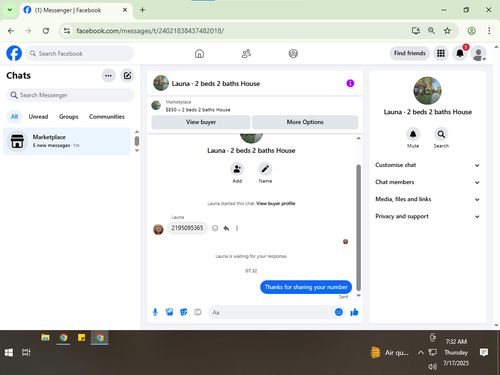This screenshot has width=500, height=375.
Task: Open the Marketplace chat row
Action: (x=67, y=141)
